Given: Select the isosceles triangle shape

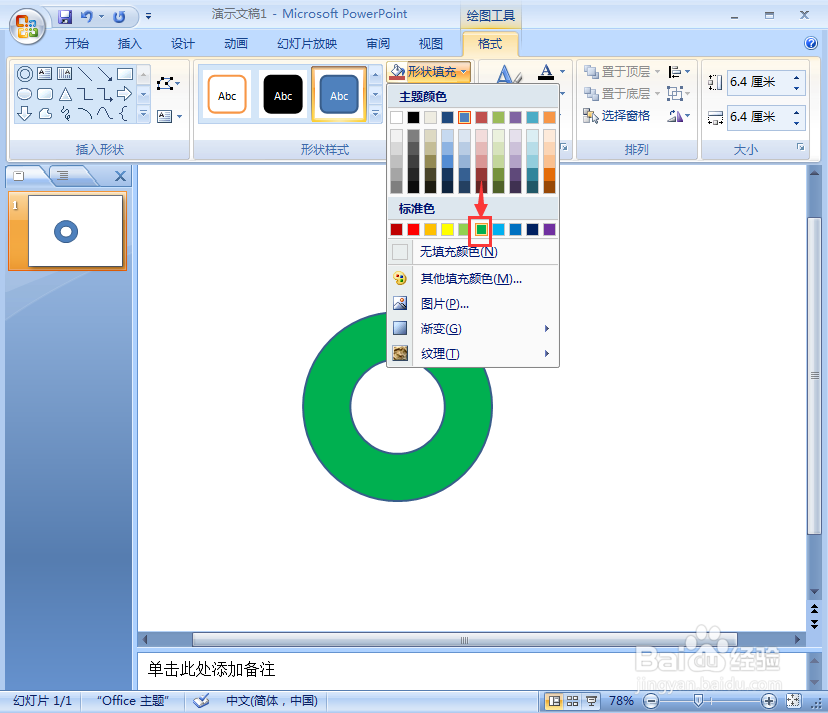Looking at the screenshot, I should (65, 94).
